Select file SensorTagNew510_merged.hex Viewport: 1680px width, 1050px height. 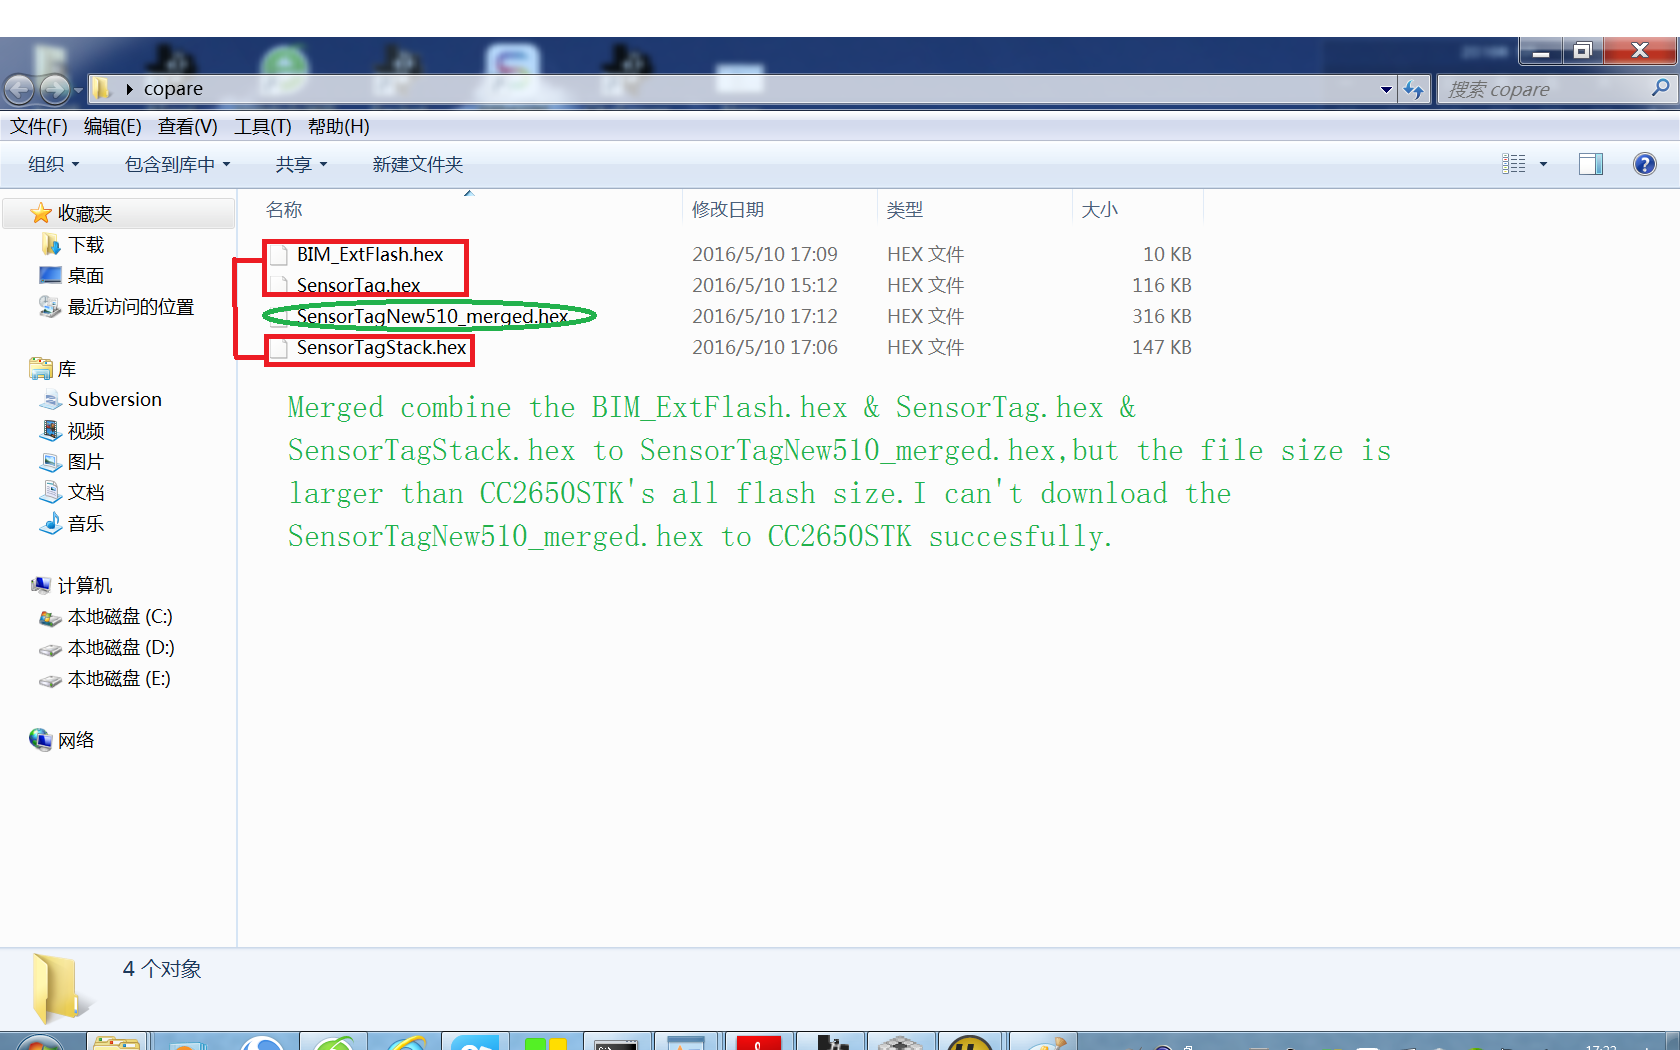click(432, 316)
